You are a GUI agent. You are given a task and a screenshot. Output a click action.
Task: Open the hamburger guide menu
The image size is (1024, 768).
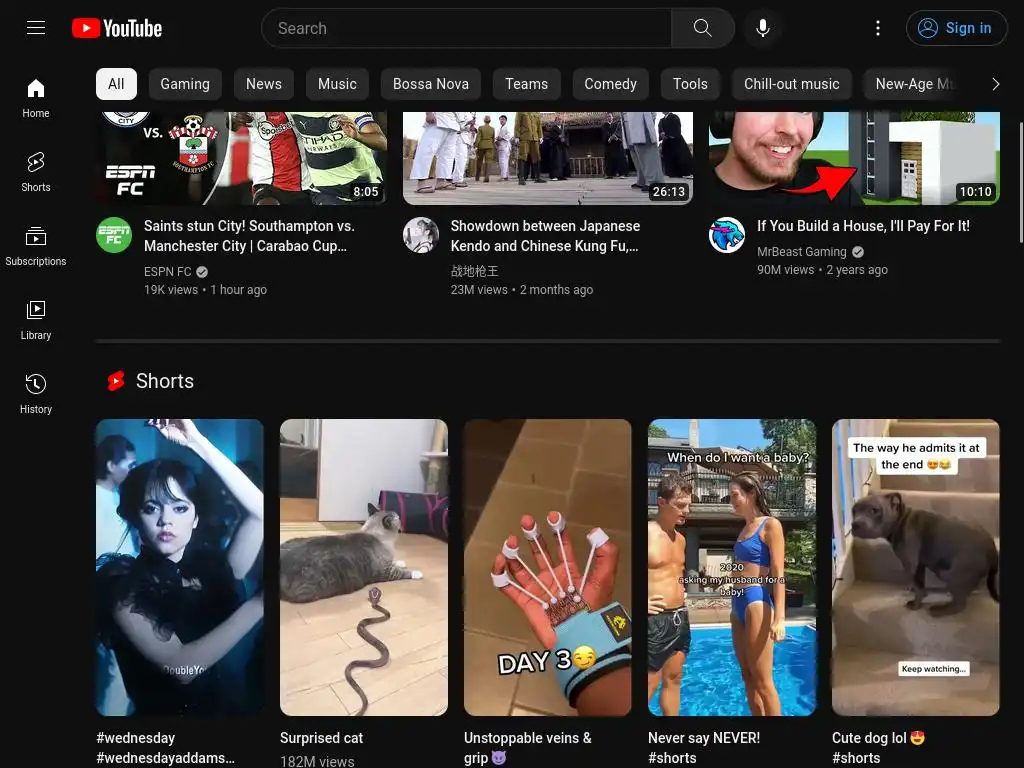36,28
